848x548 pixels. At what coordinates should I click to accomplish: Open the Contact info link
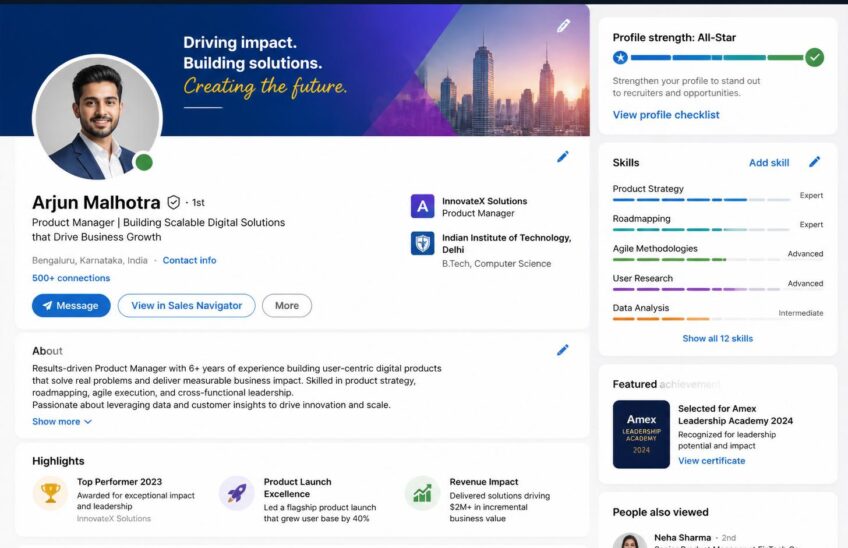pos(189,260)
